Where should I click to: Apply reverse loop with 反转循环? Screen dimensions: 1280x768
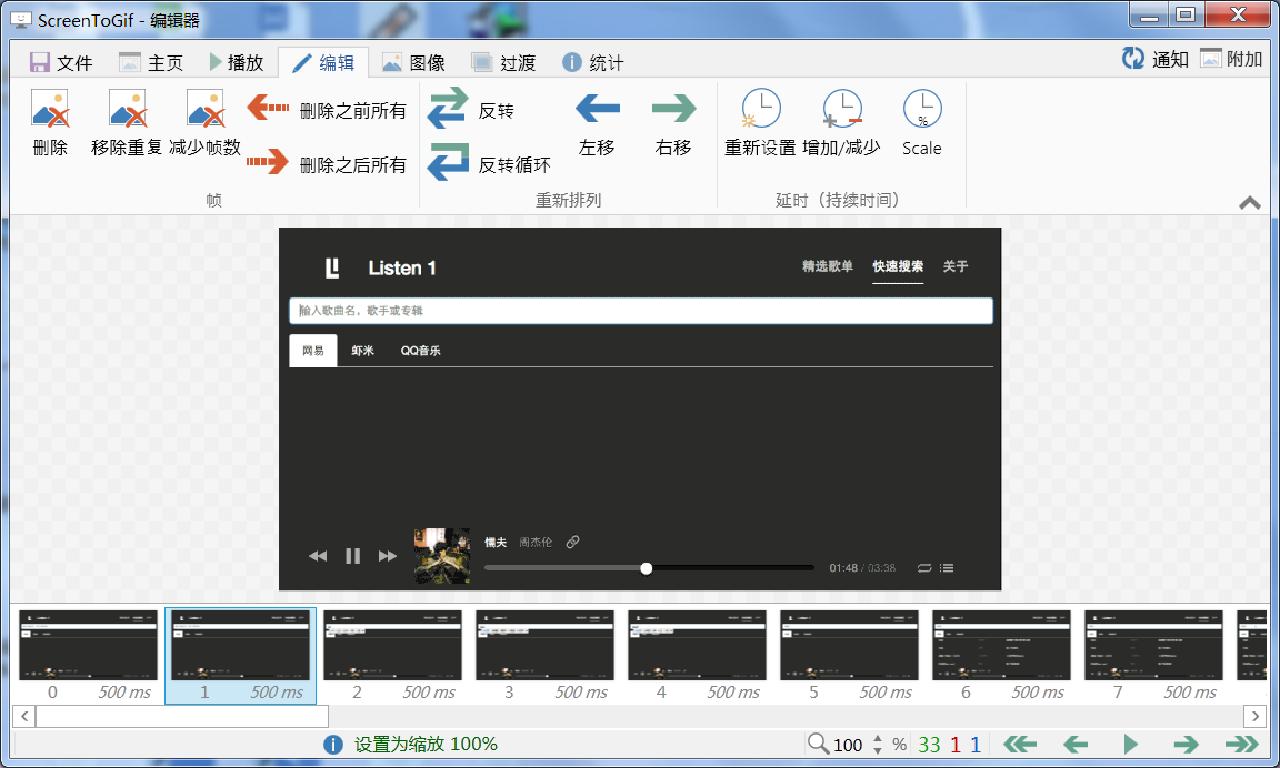coord(487,164)
